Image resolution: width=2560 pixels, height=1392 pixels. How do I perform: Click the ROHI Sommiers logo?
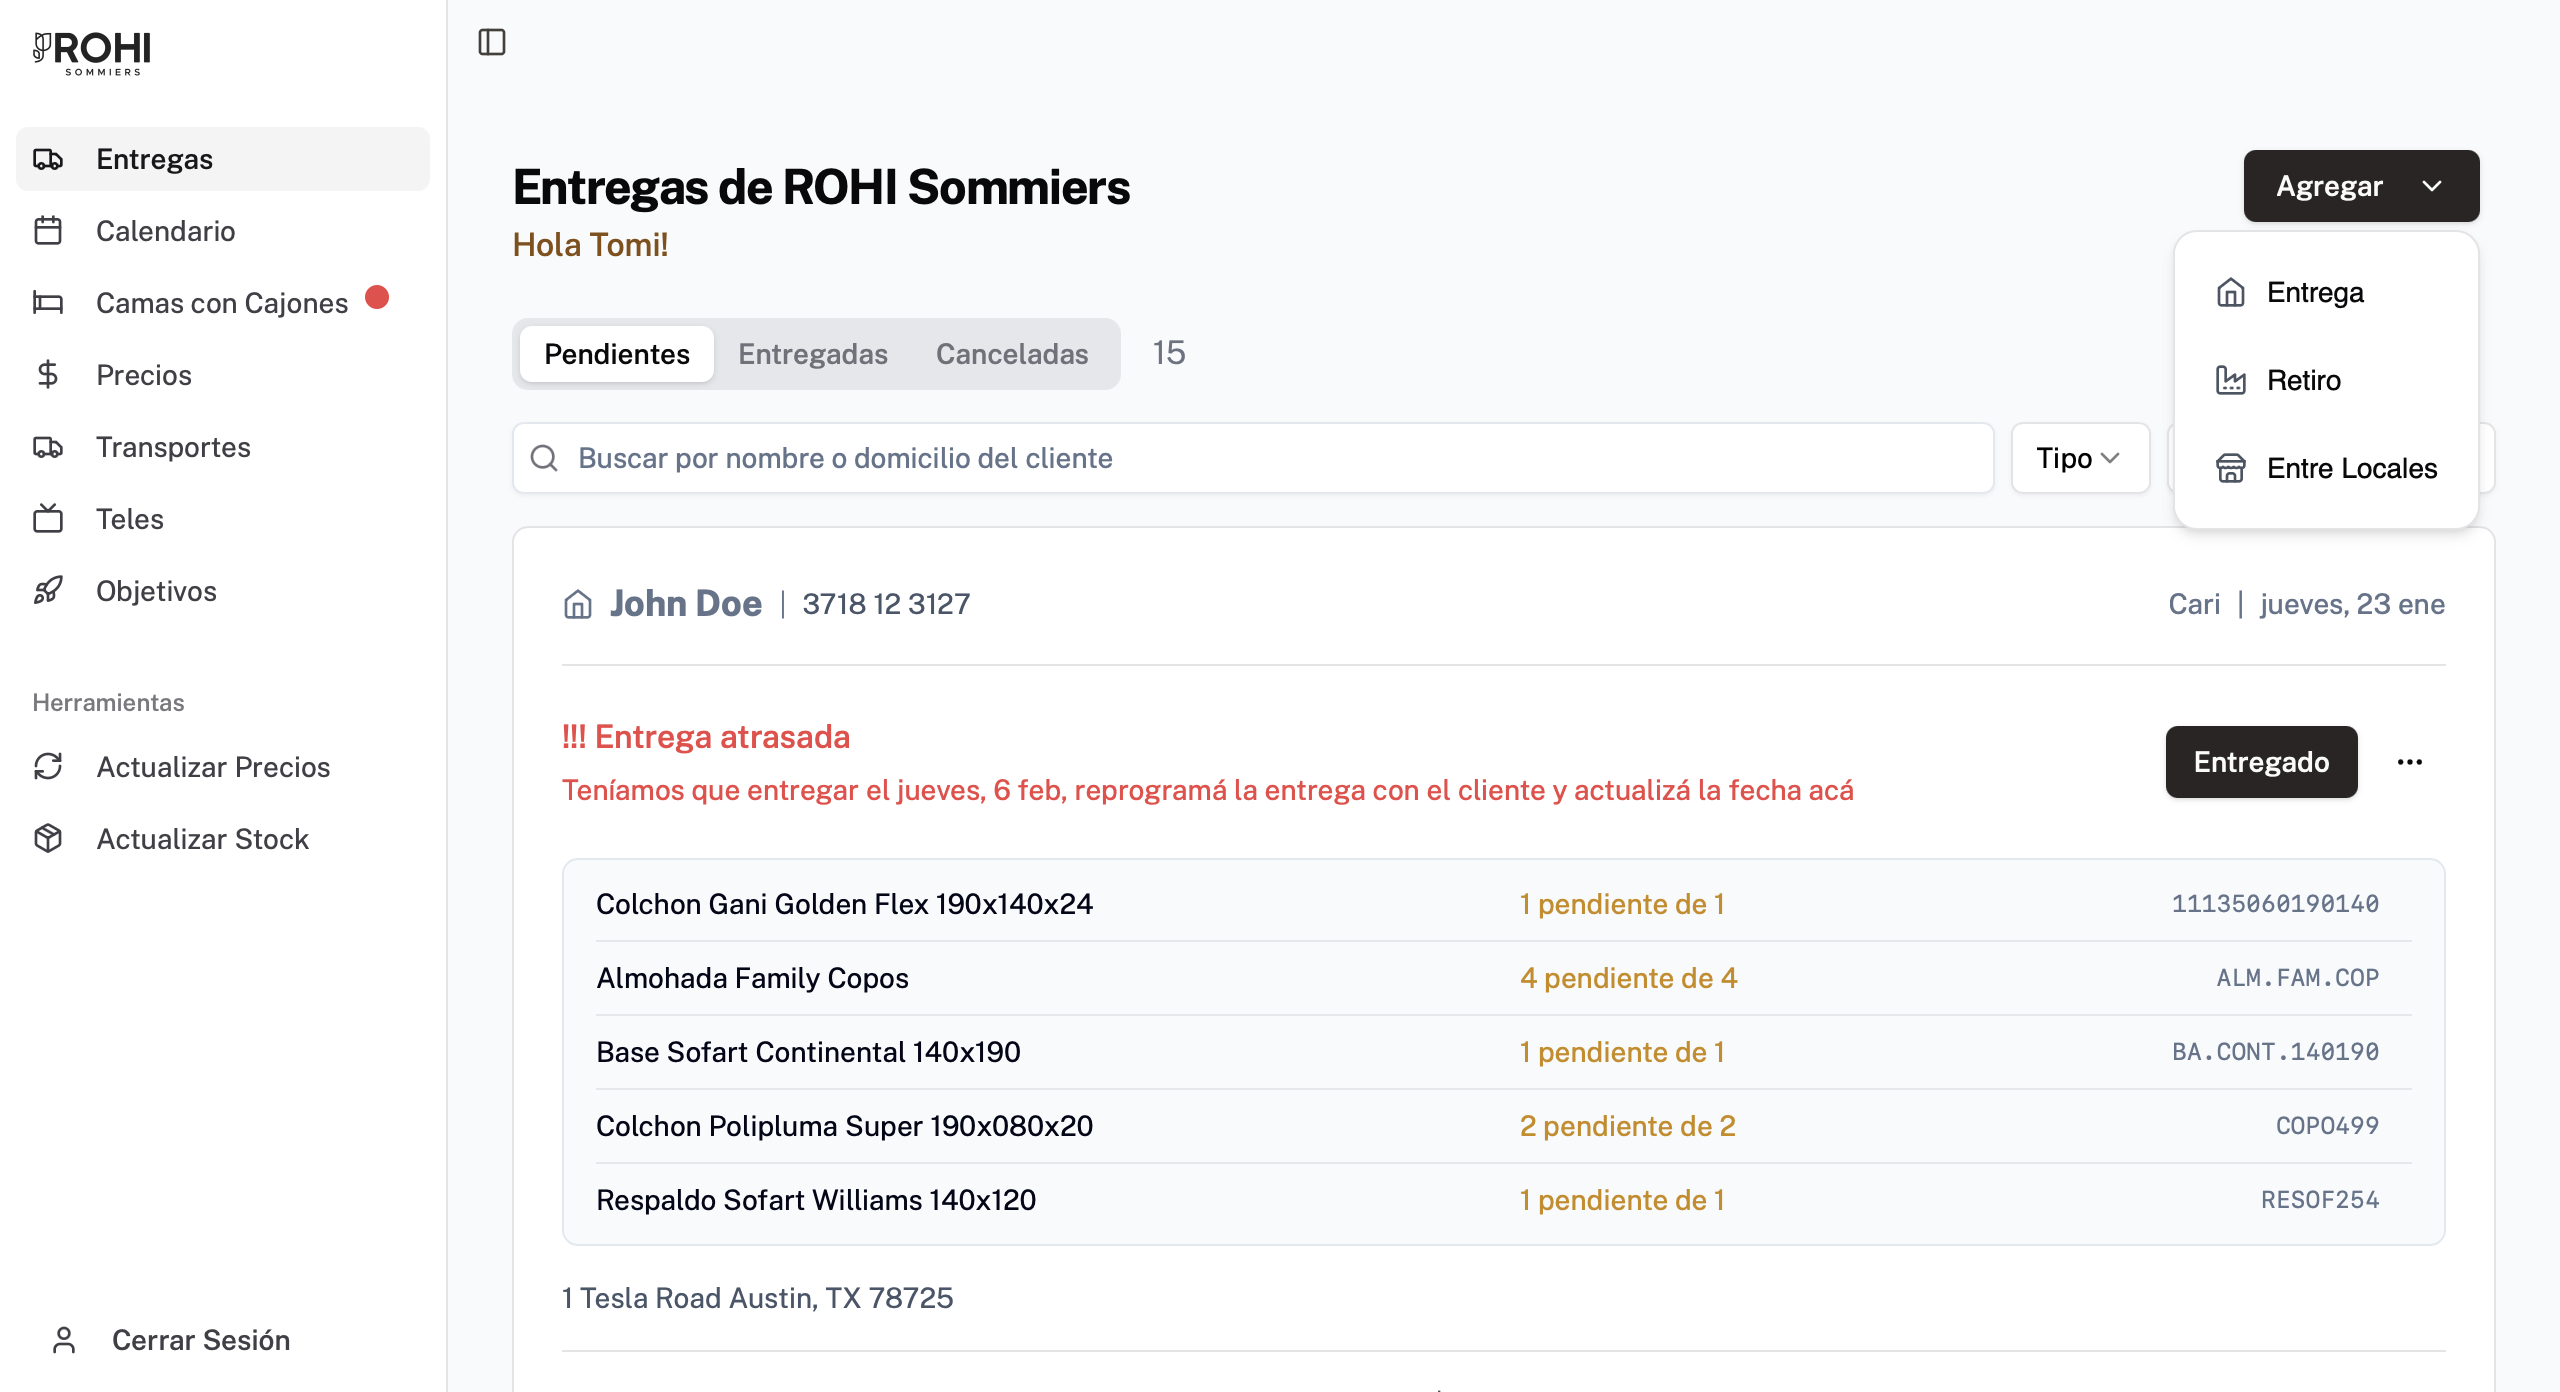(x=92, y=53)
